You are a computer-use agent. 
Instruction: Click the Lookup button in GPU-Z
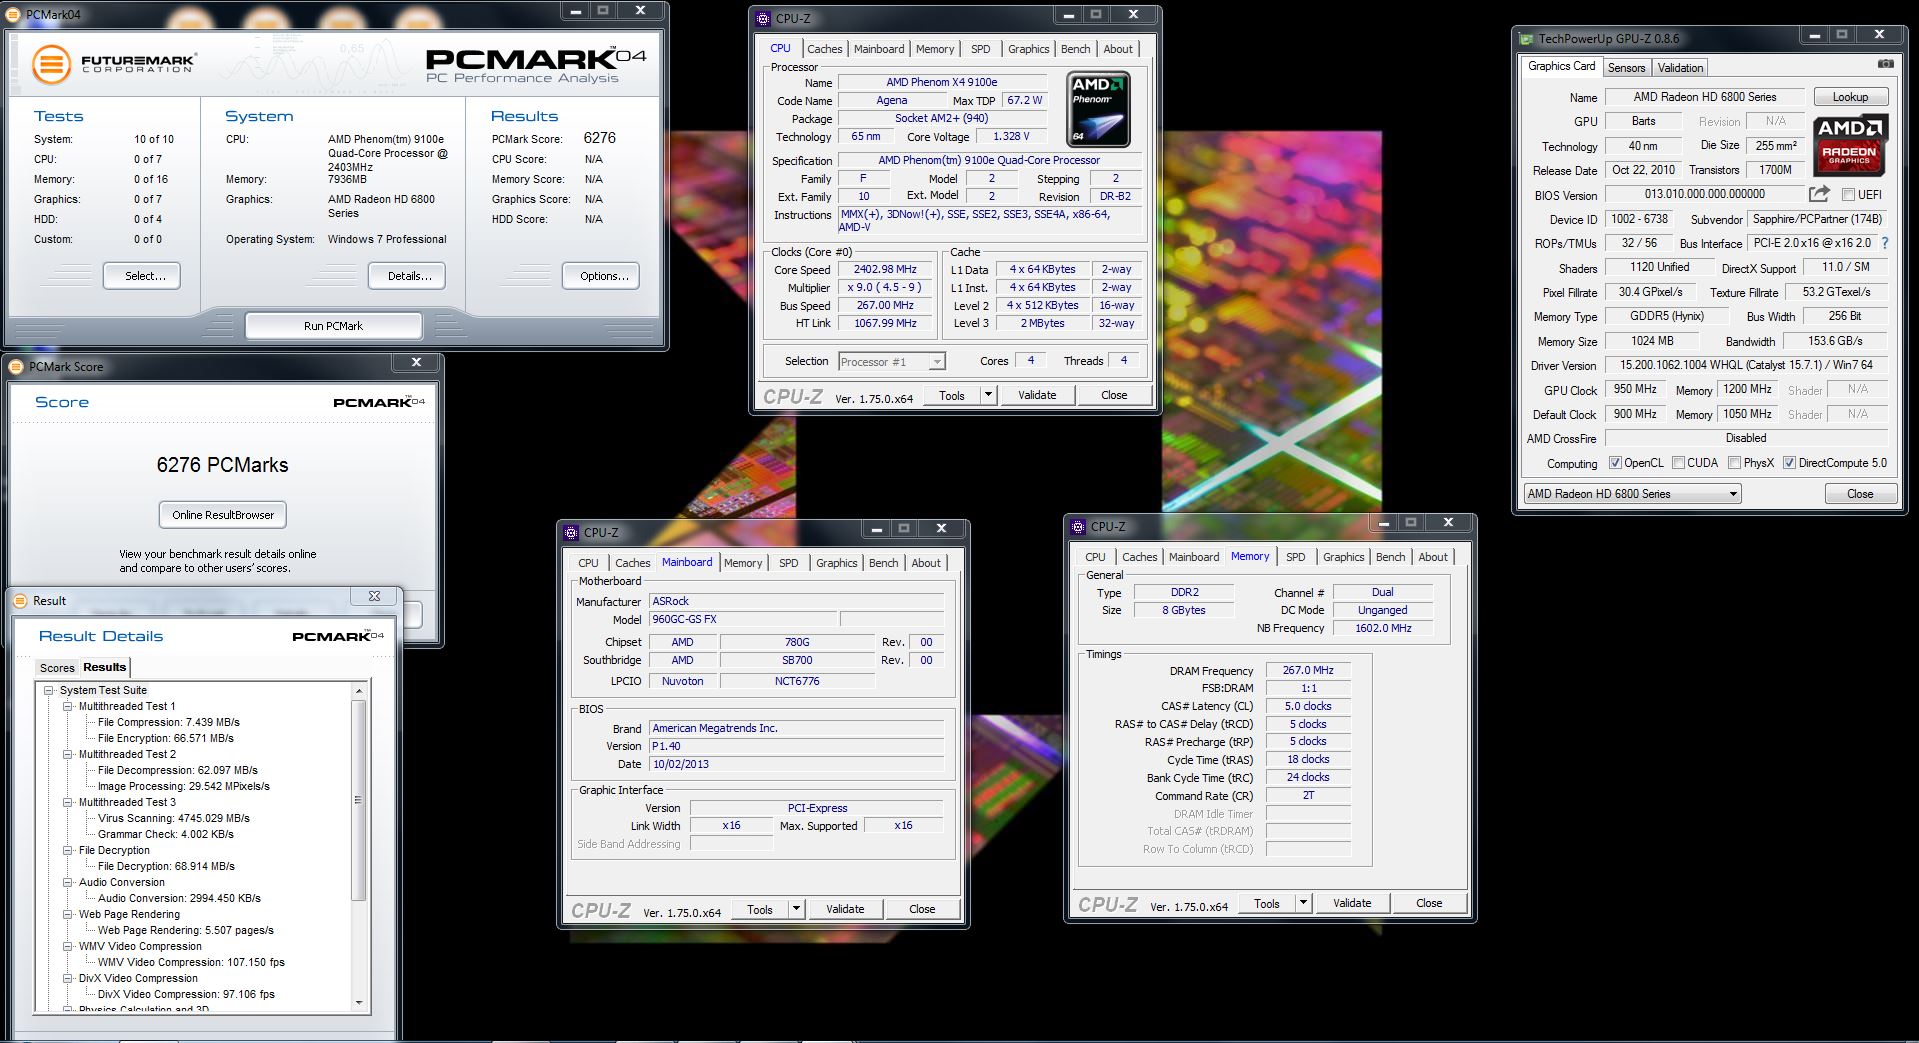pos(1850,97)
